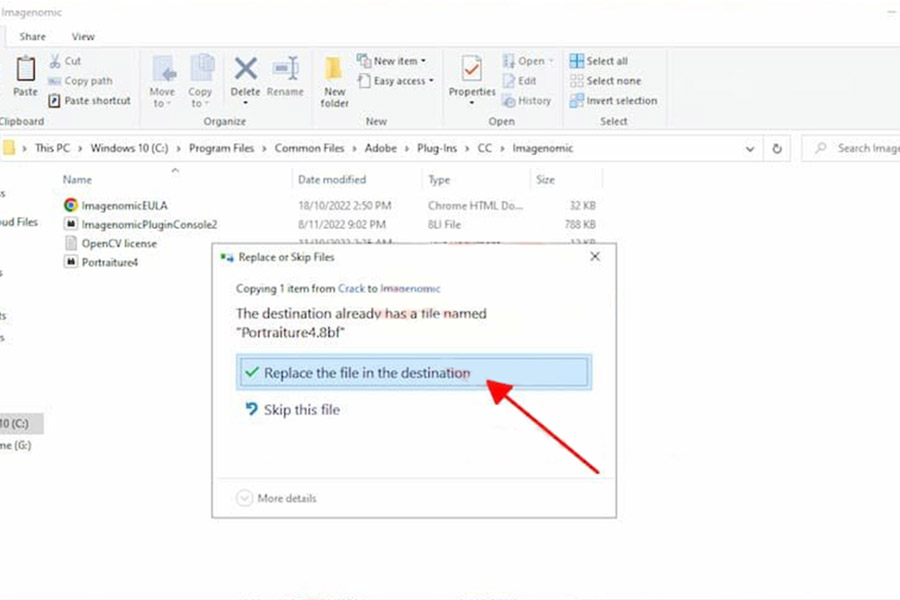
Task: Open the New item dropdown
Action: pyautogui.click(x=391, y=61)
